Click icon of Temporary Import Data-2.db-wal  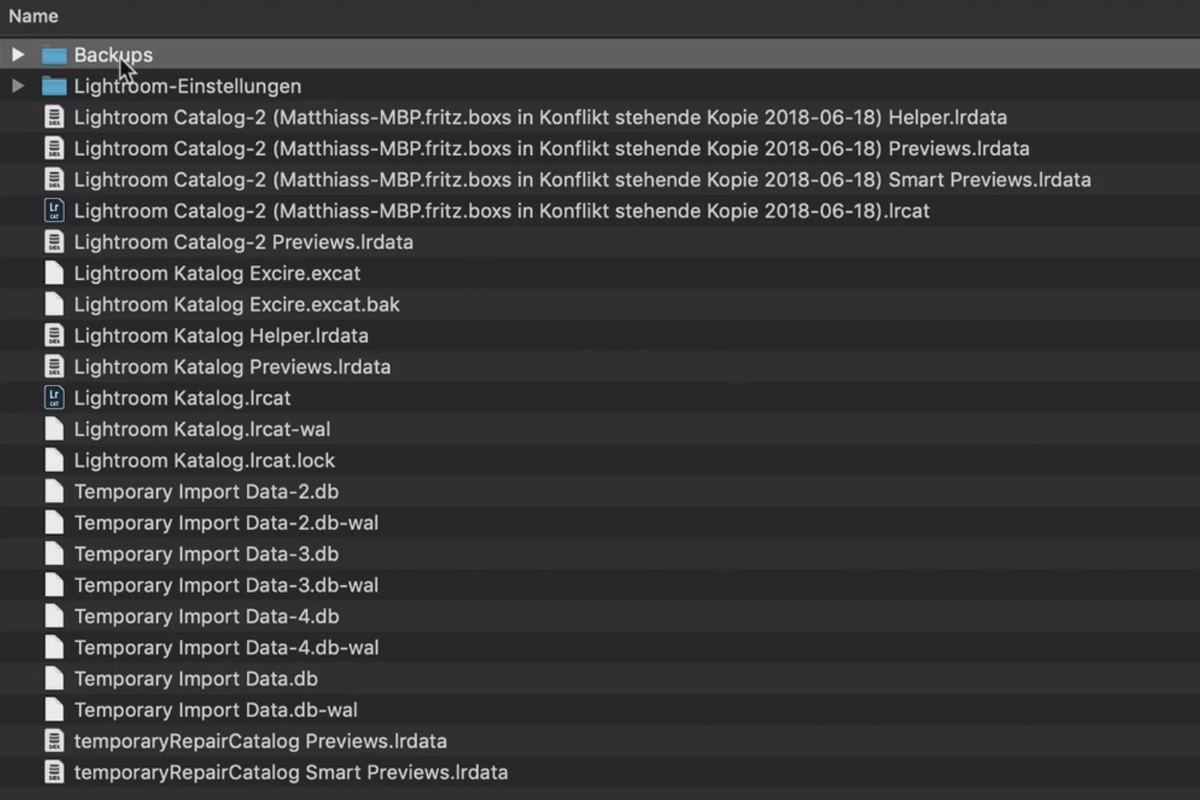[54, 523]
